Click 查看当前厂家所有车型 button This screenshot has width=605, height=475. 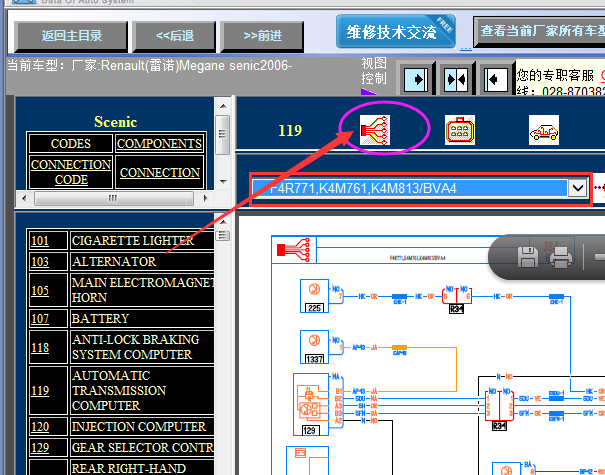(540, 31)
